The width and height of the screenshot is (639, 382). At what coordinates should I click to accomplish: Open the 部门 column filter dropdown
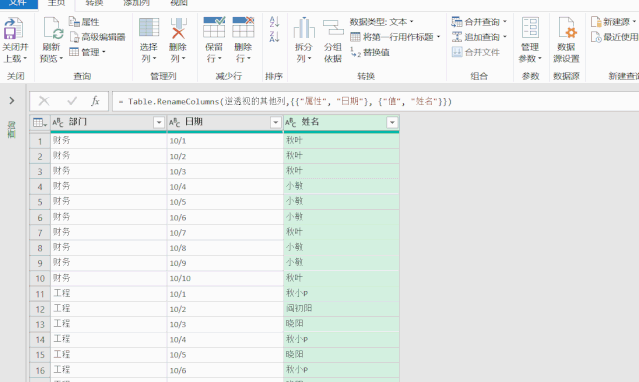tap(159, 122)
